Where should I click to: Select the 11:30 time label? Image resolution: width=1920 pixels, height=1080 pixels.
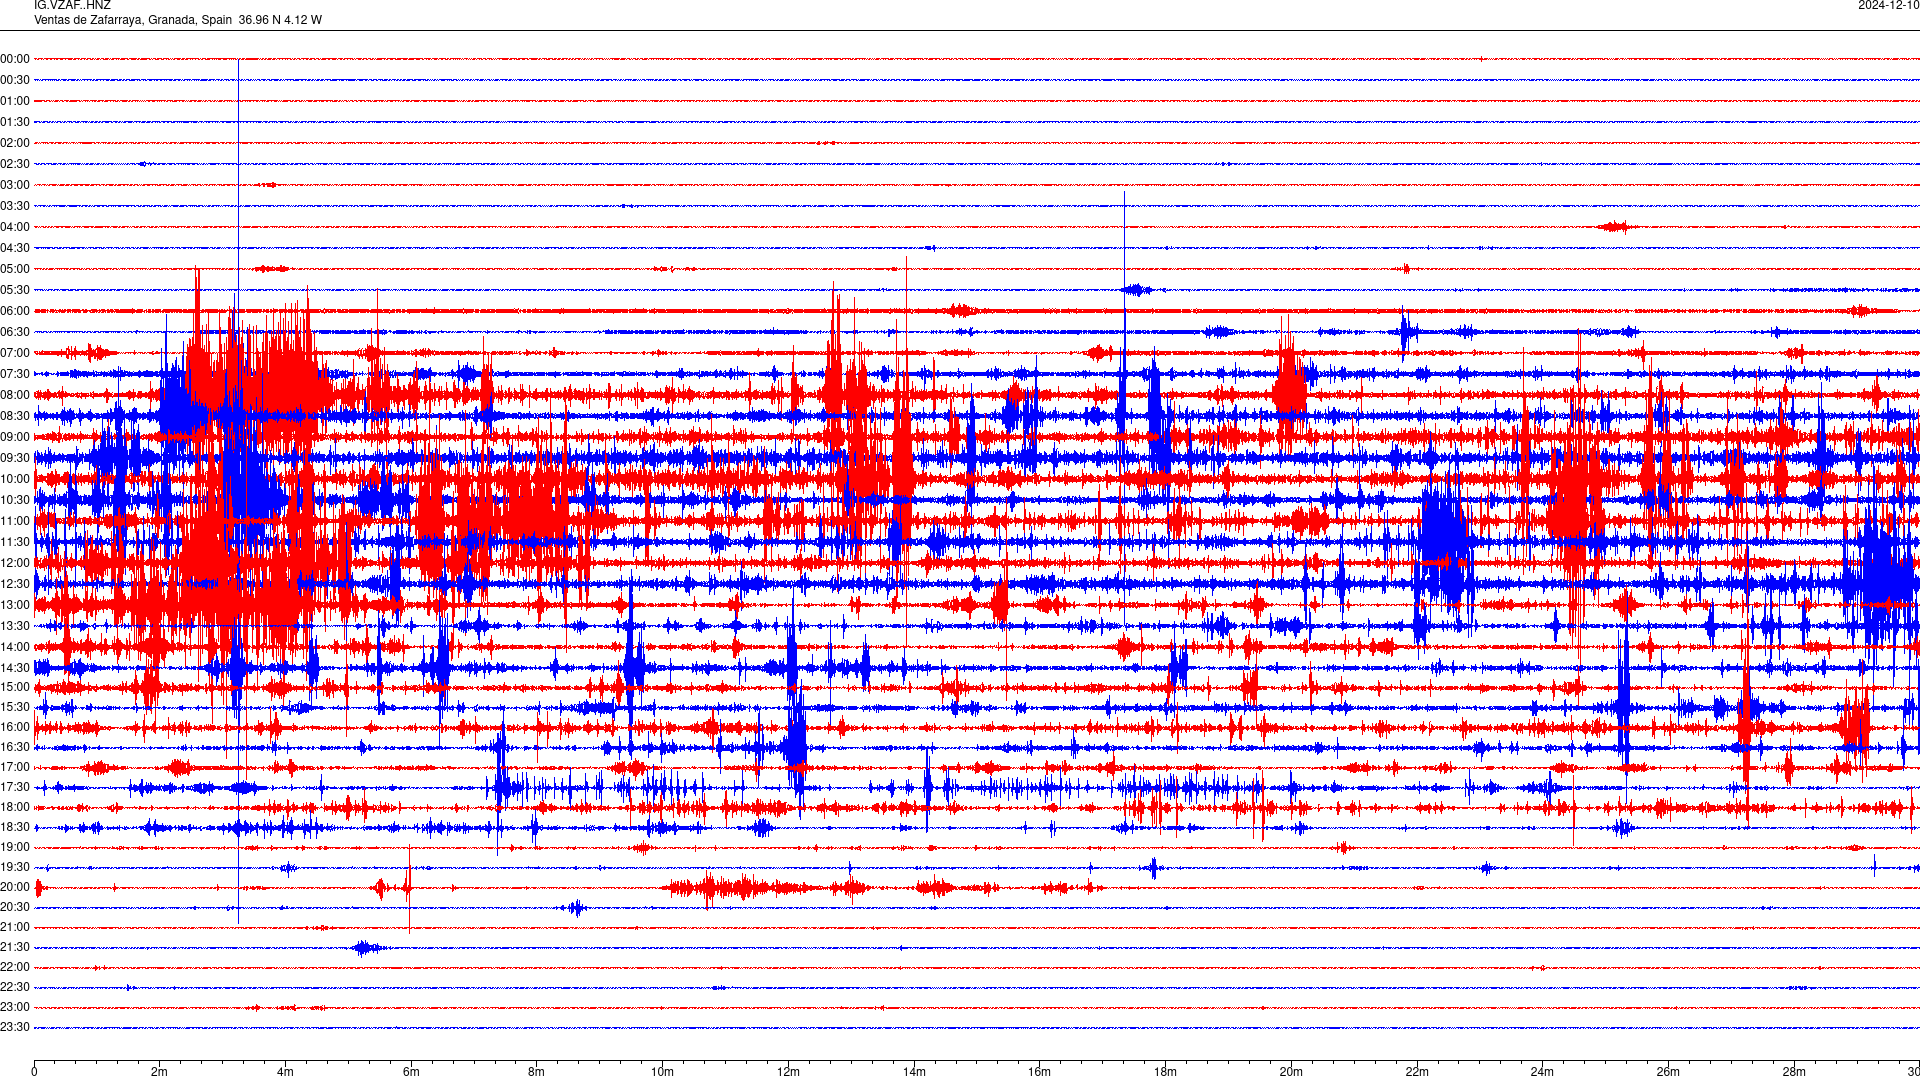pyautogui.click(x=15, y=542)
